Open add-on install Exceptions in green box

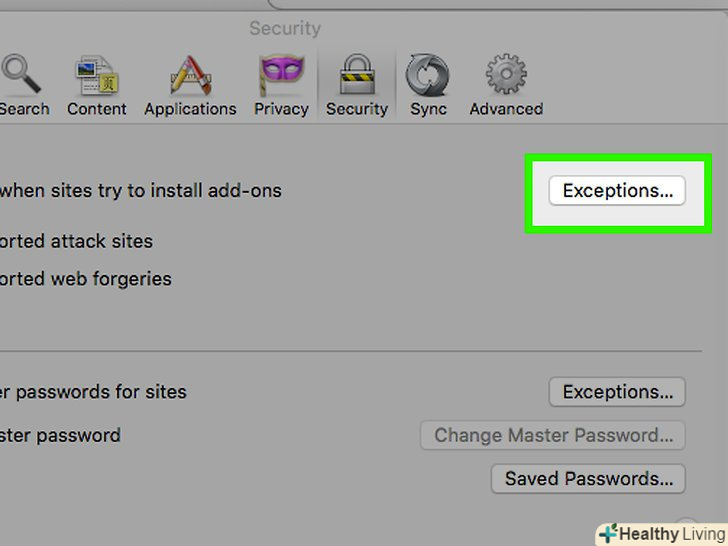pos(617,191)
